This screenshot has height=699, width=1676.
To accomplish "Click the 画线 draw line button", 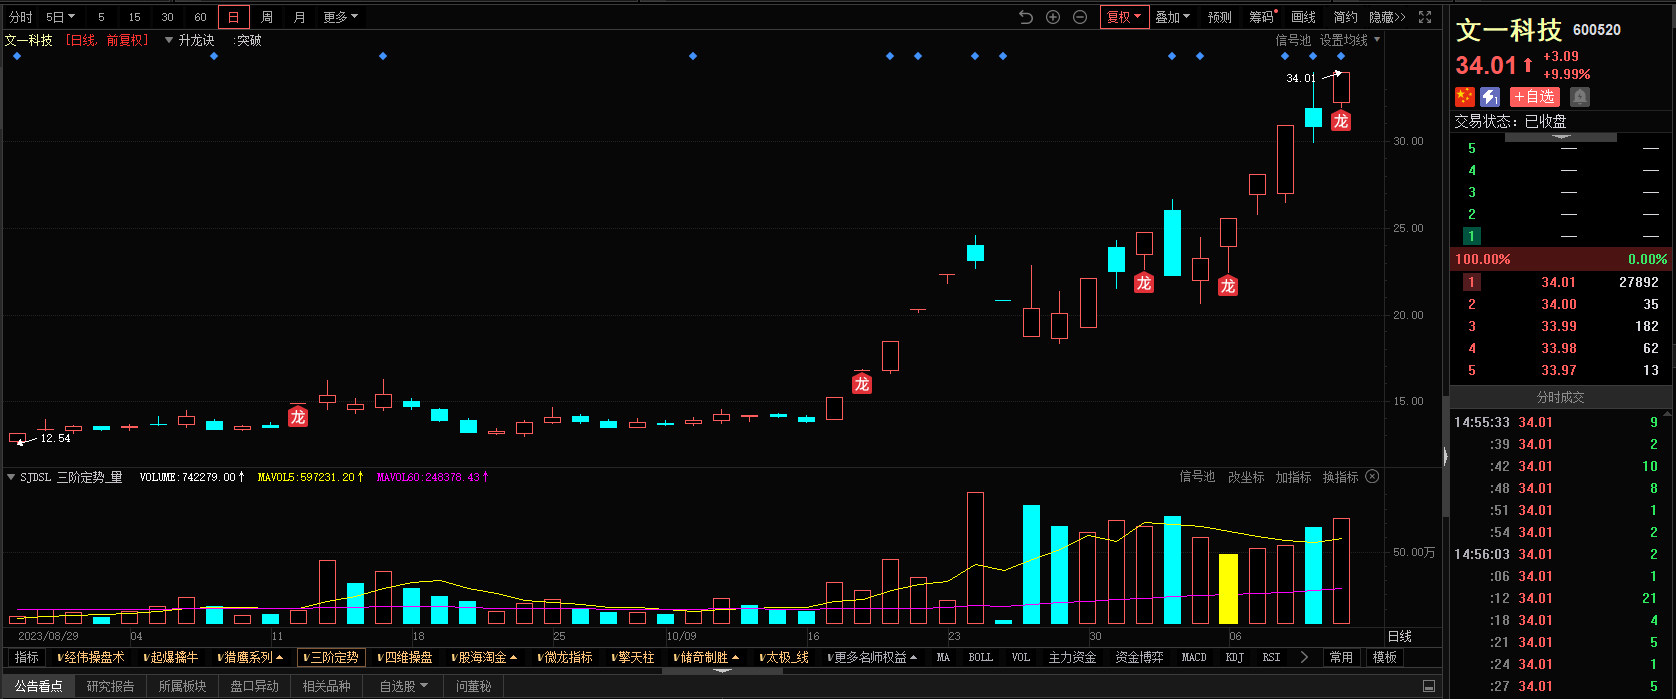I will [x=1303, y=17].
